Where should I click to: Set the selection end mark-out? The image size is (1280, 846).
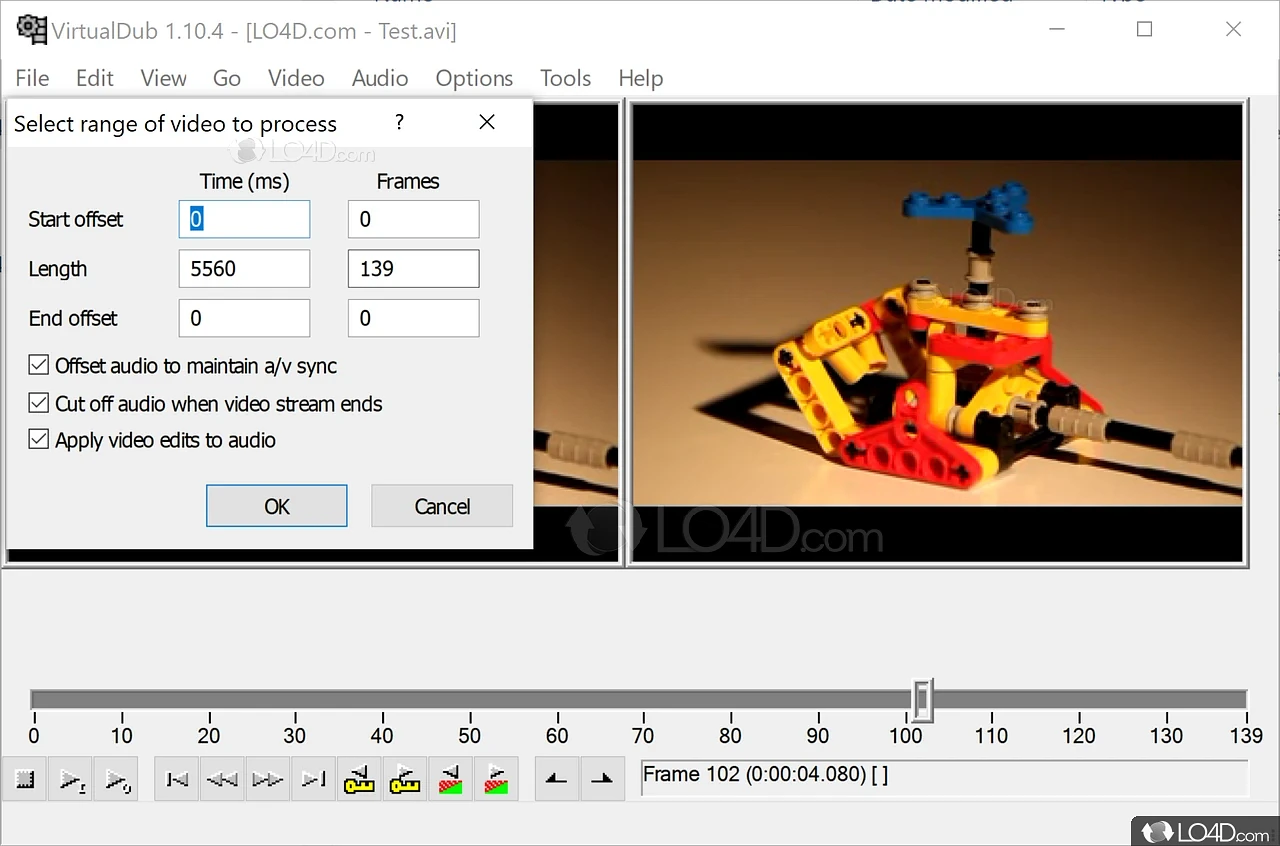click(602, 780)
